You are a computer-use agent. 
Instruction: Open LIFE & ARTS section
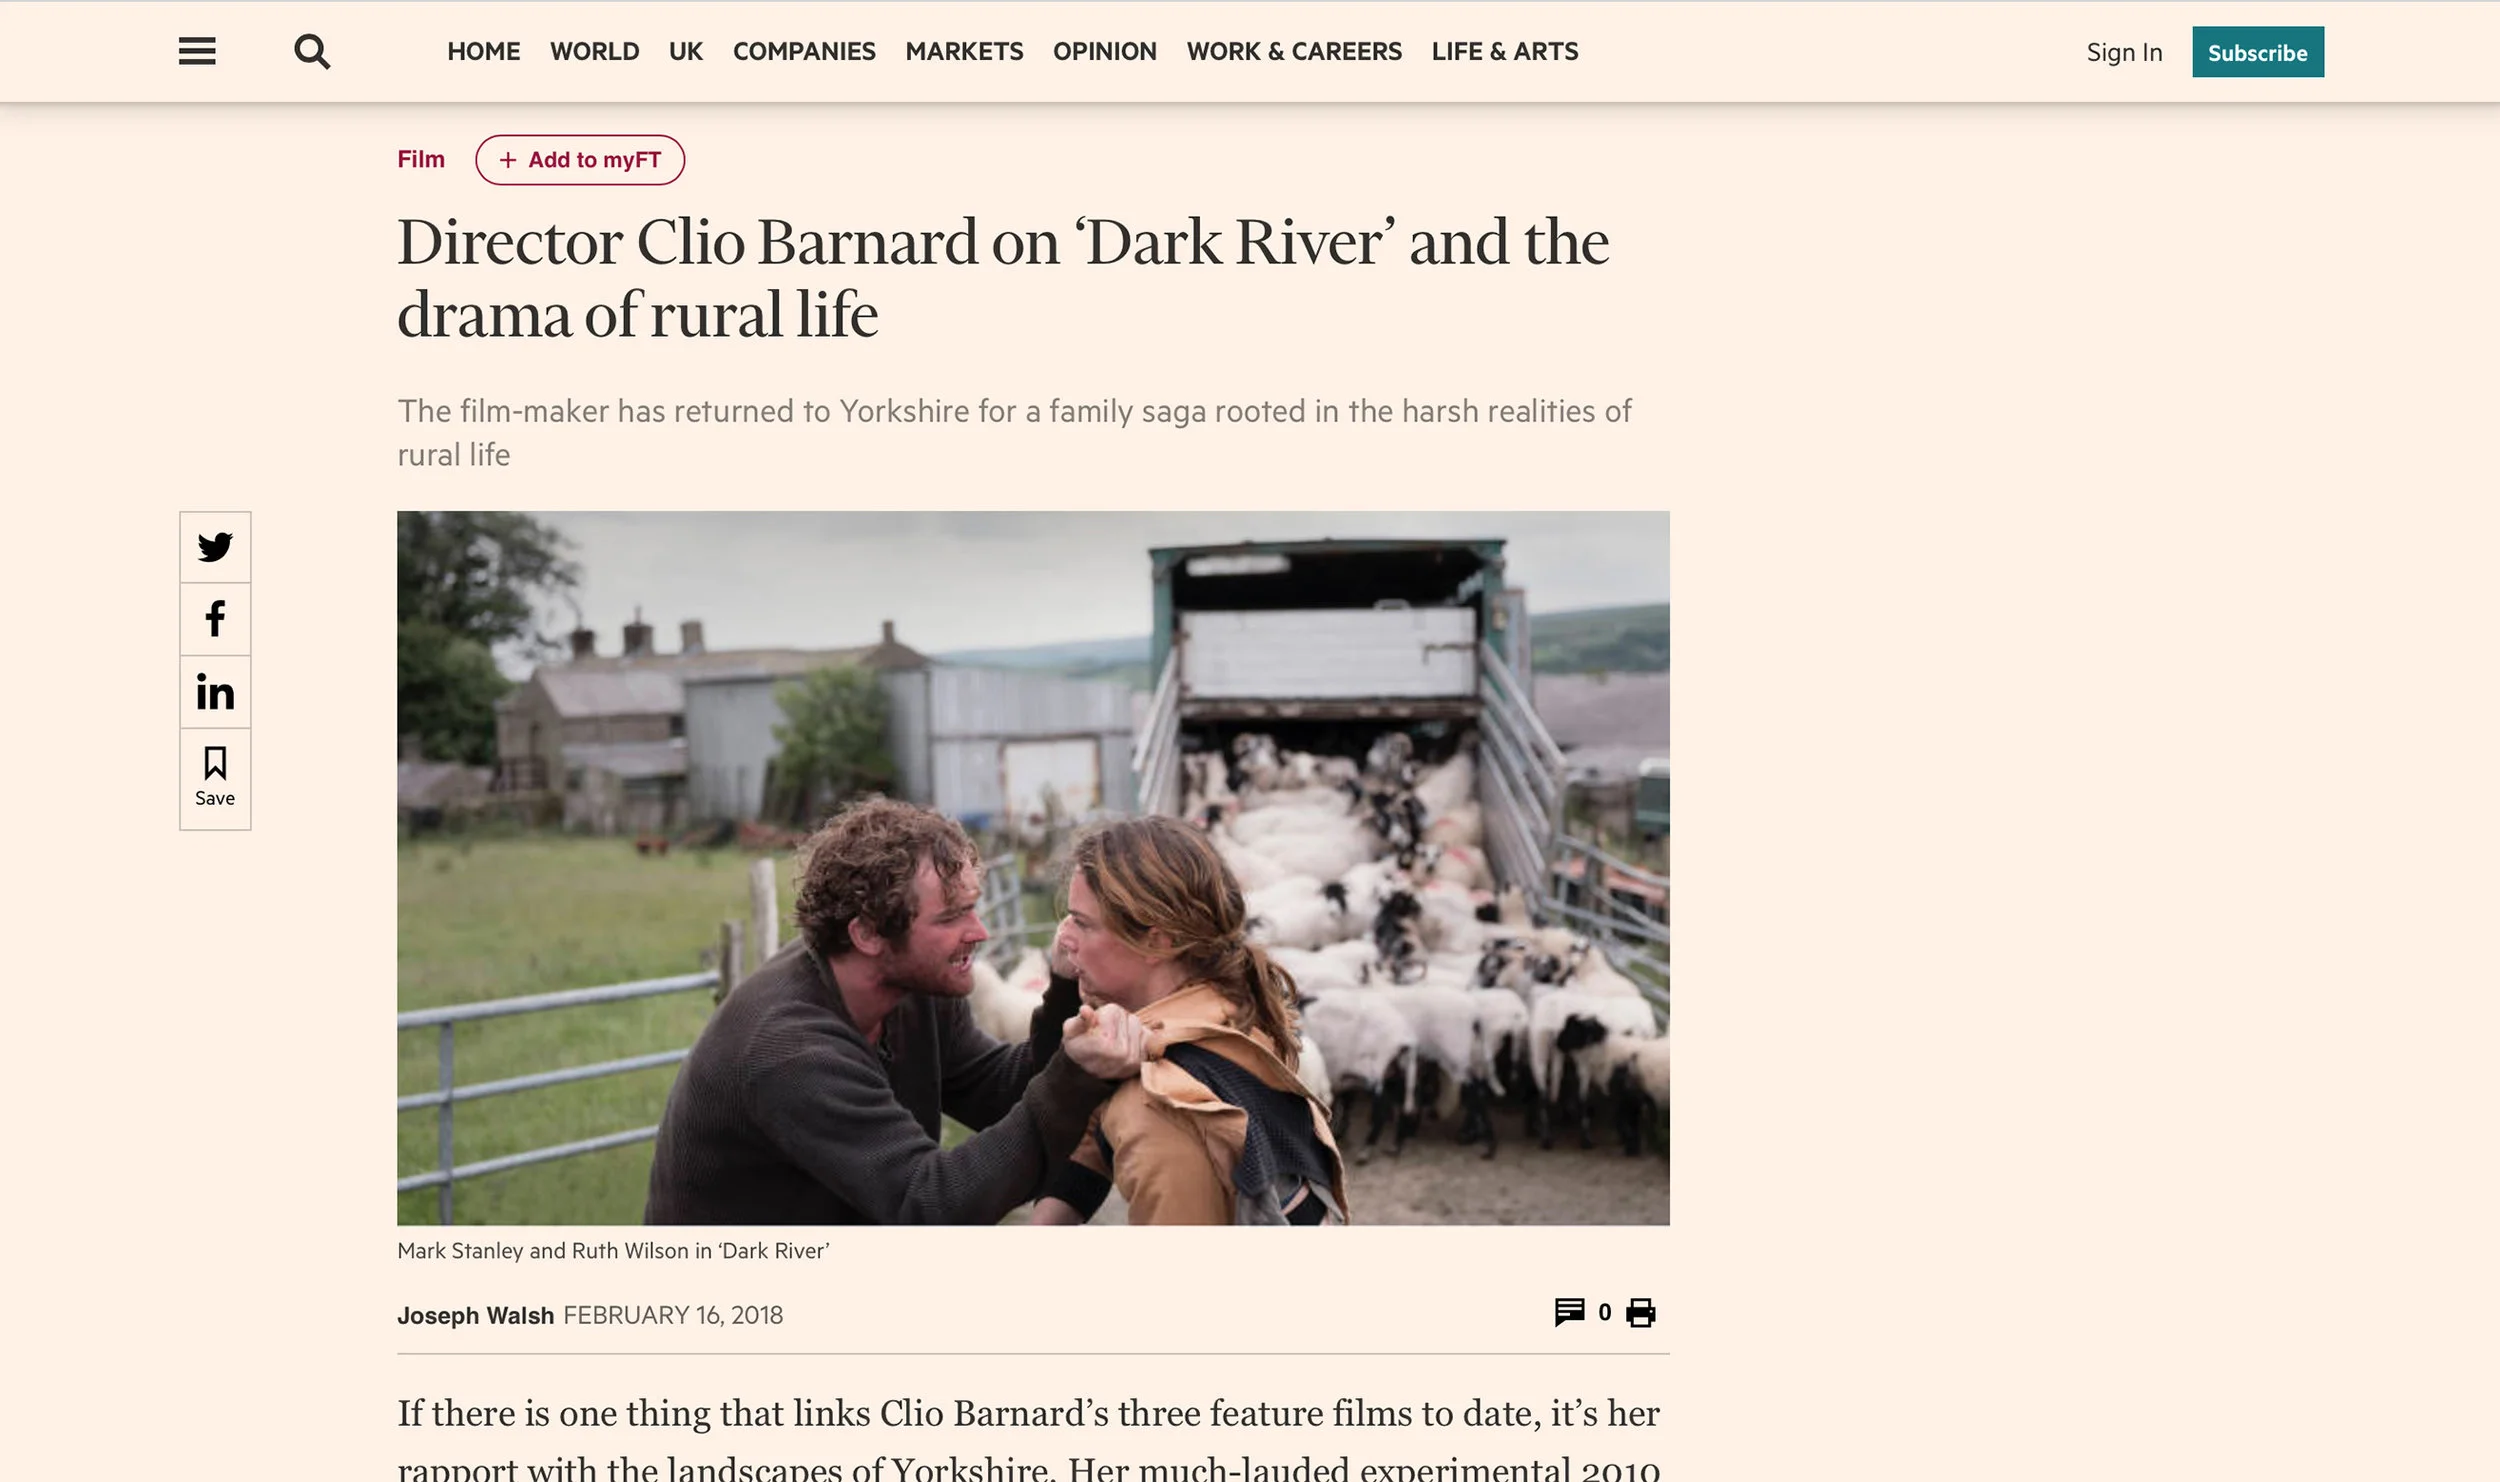(1505, 52)
